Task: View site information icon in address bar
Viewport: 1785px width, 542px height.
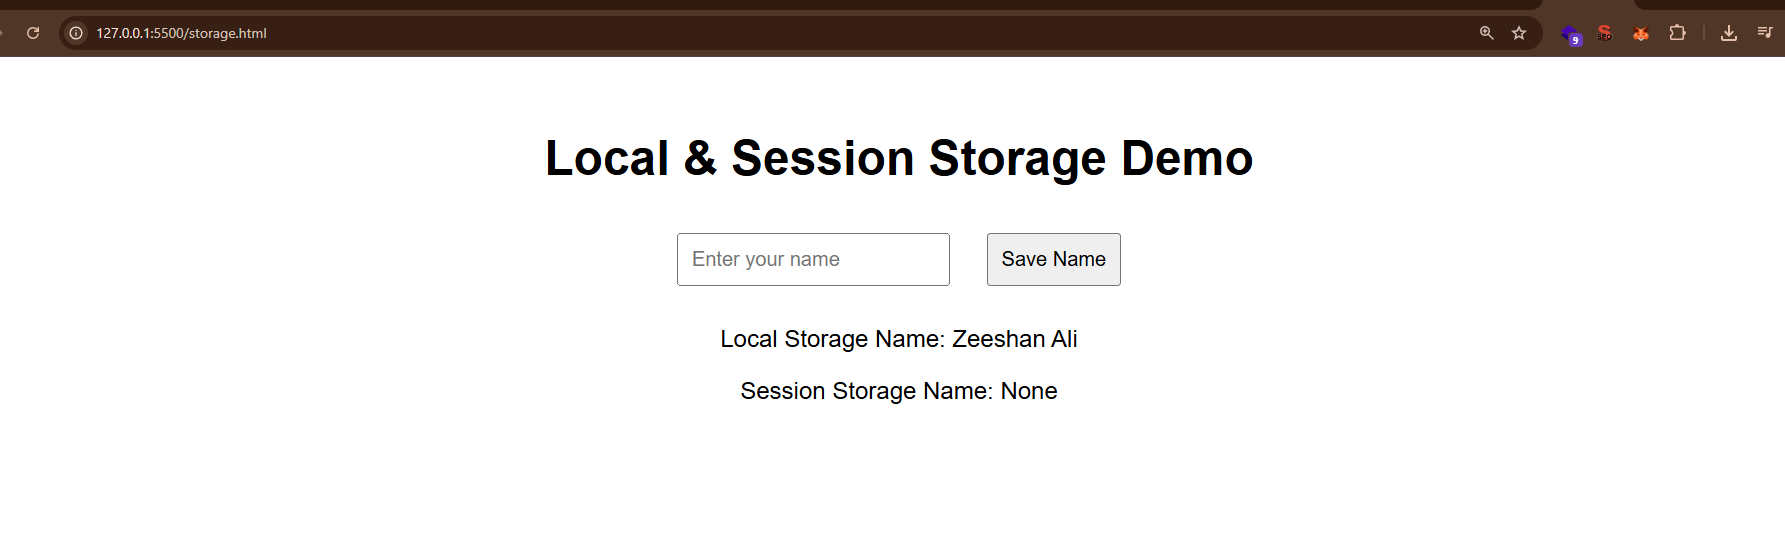Action: pos(76,33)
